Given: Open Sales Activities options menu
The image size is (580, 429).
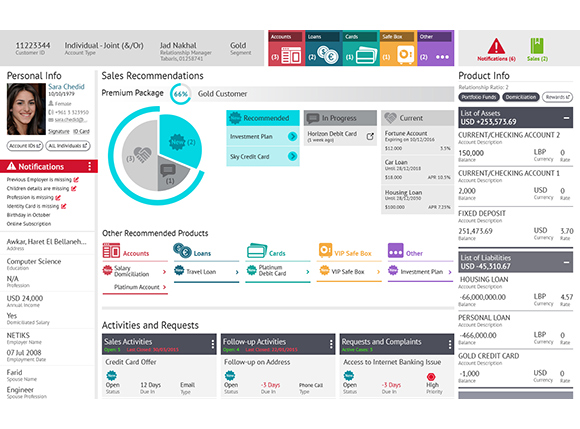Looking at the screenshot, I should pos(213,344).
